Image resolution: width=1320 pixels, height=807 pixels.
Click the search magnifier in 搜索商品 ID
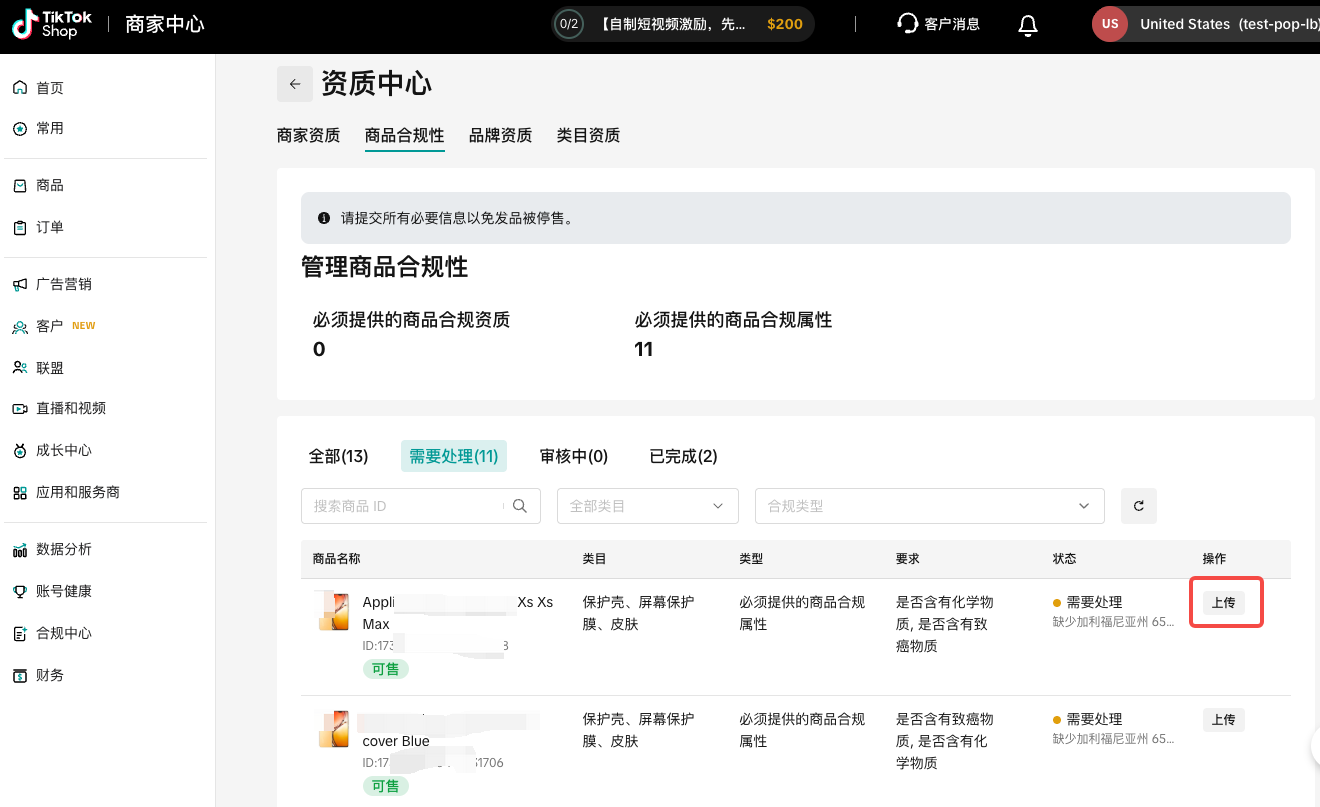(519, 506)
